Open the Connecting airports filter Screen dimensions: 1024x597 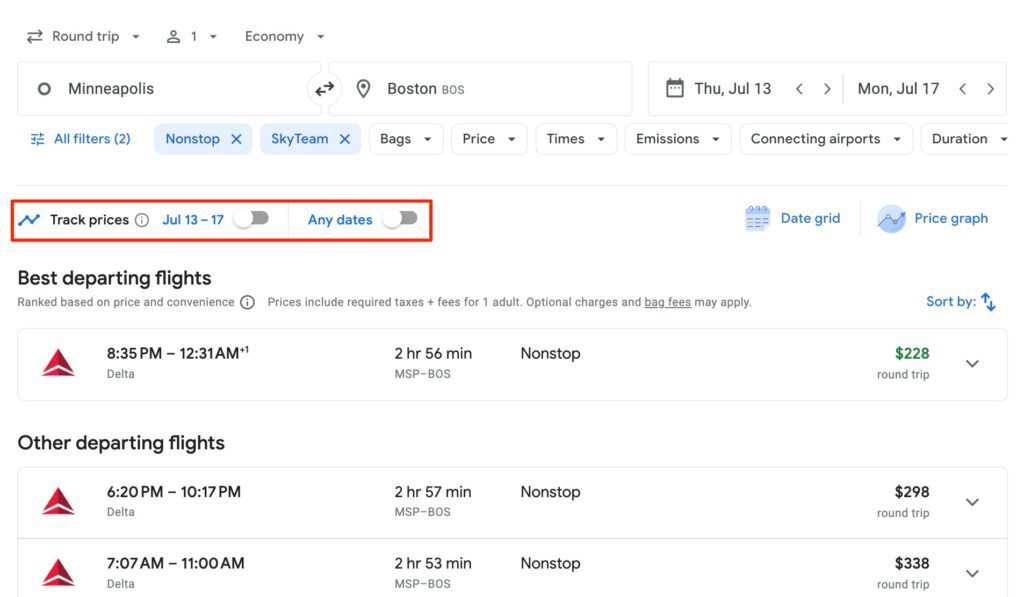pyautogui.click(x=825, y=139)
